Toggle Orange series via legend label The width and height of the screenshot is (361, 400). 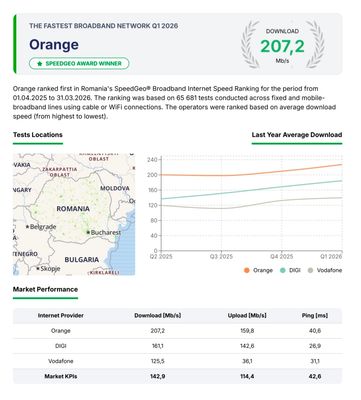click(263, 270)
